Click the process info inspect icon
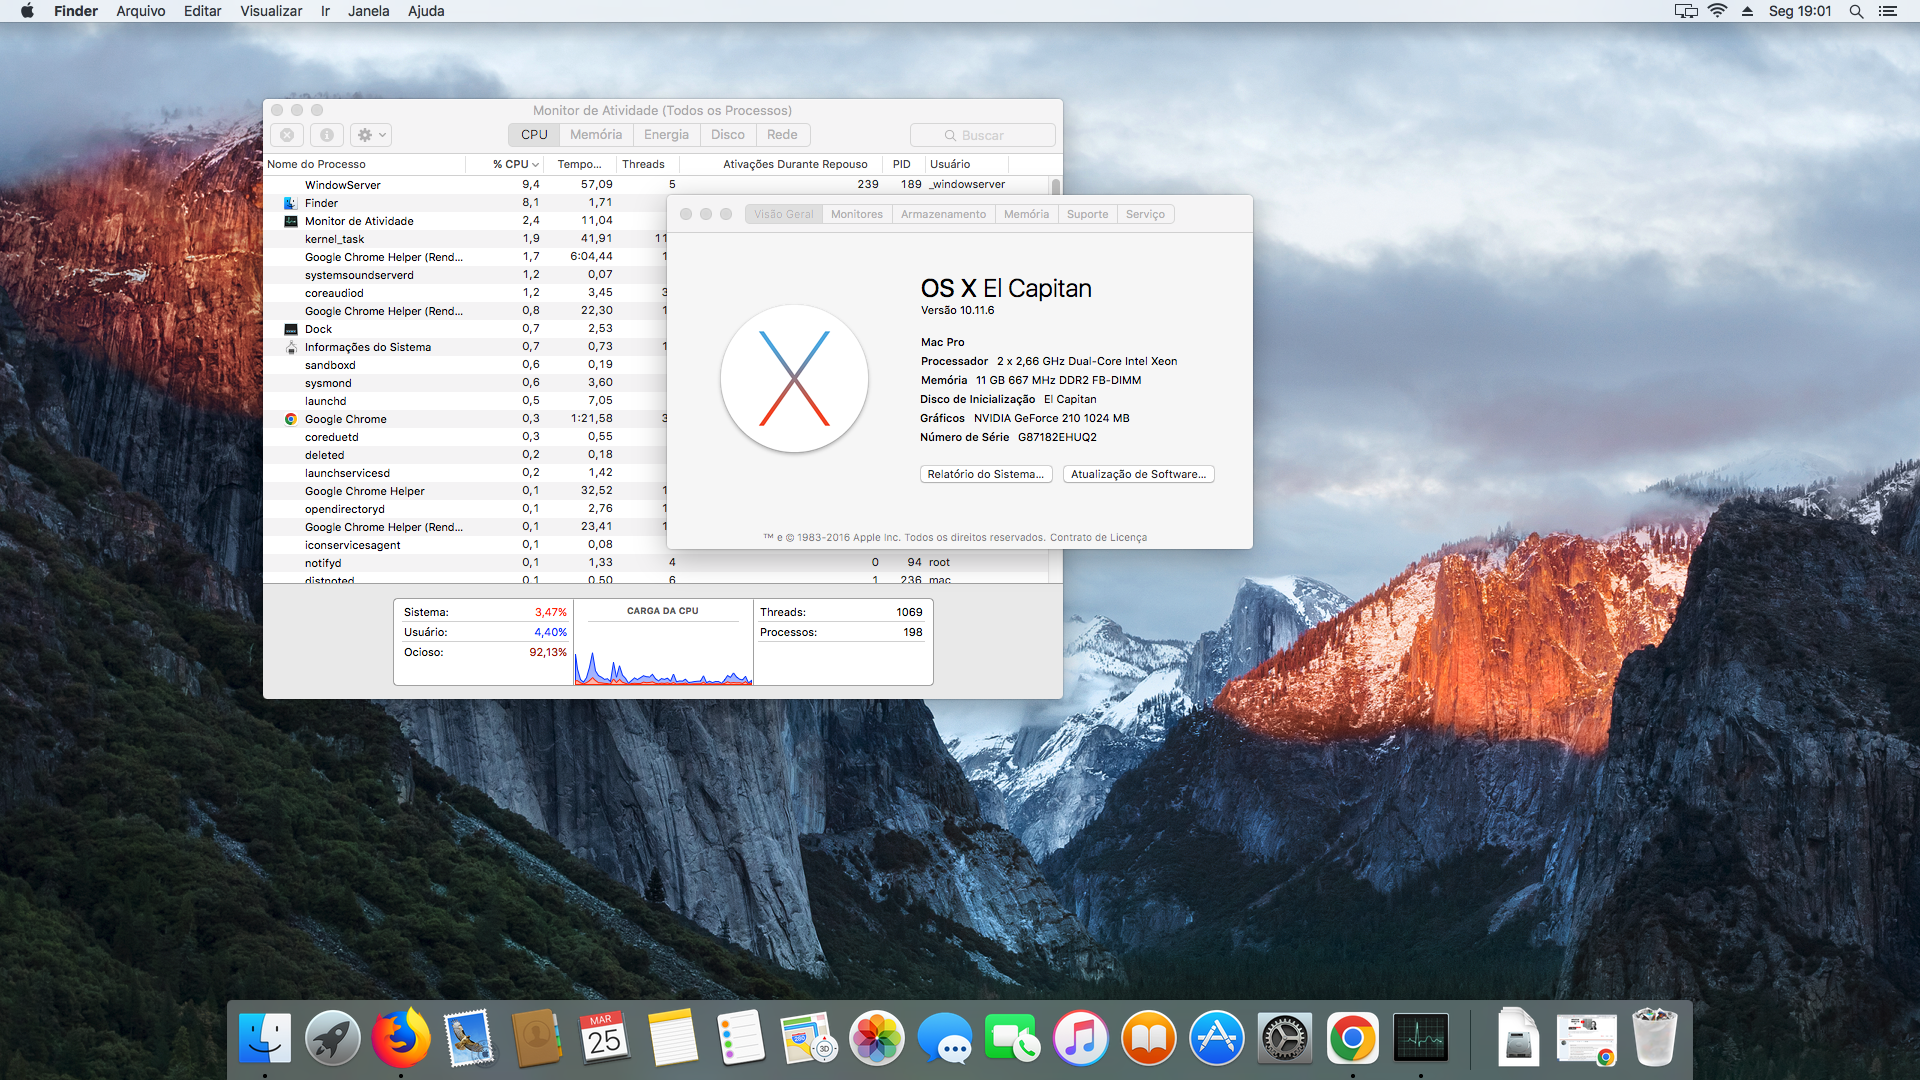Viewport: 1920px width, 1080px height. pos(326,135)
